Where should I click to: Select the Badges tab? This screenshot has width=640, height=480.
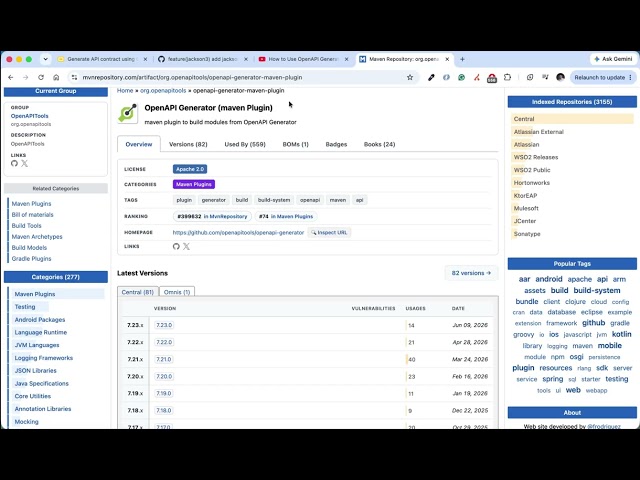[336, 144]
